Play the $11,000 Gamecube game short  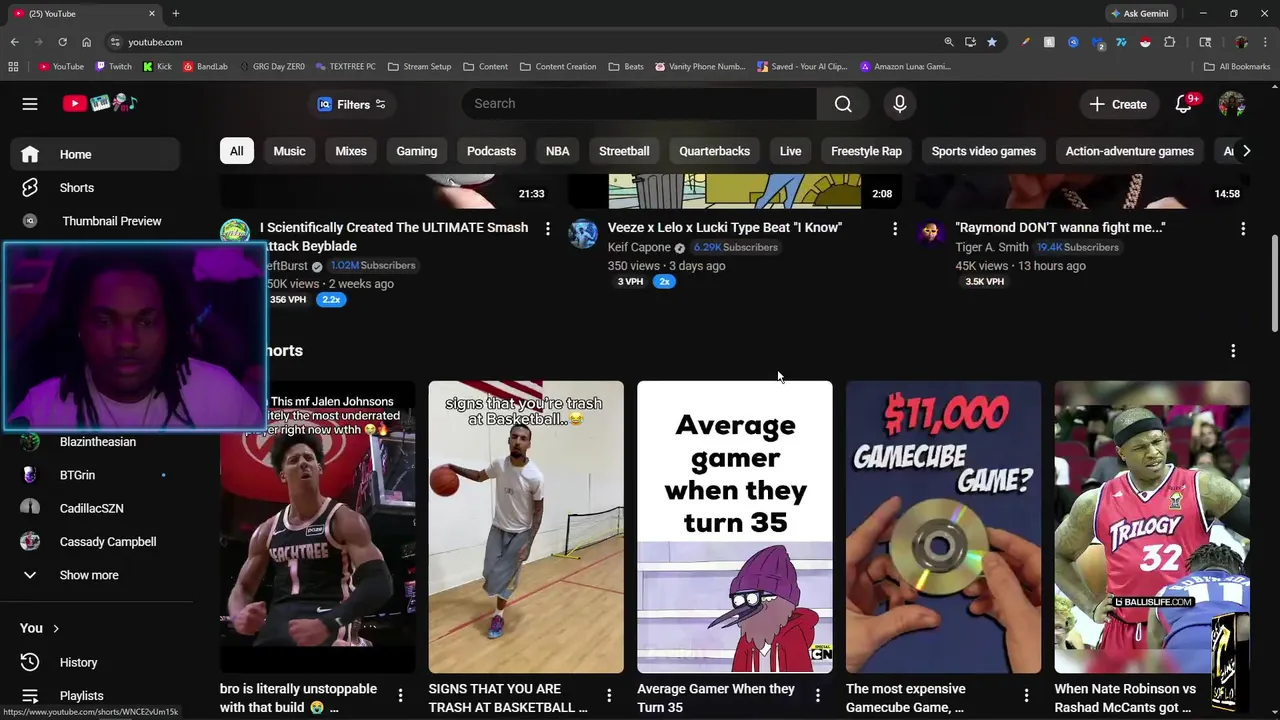coord(943,527)
